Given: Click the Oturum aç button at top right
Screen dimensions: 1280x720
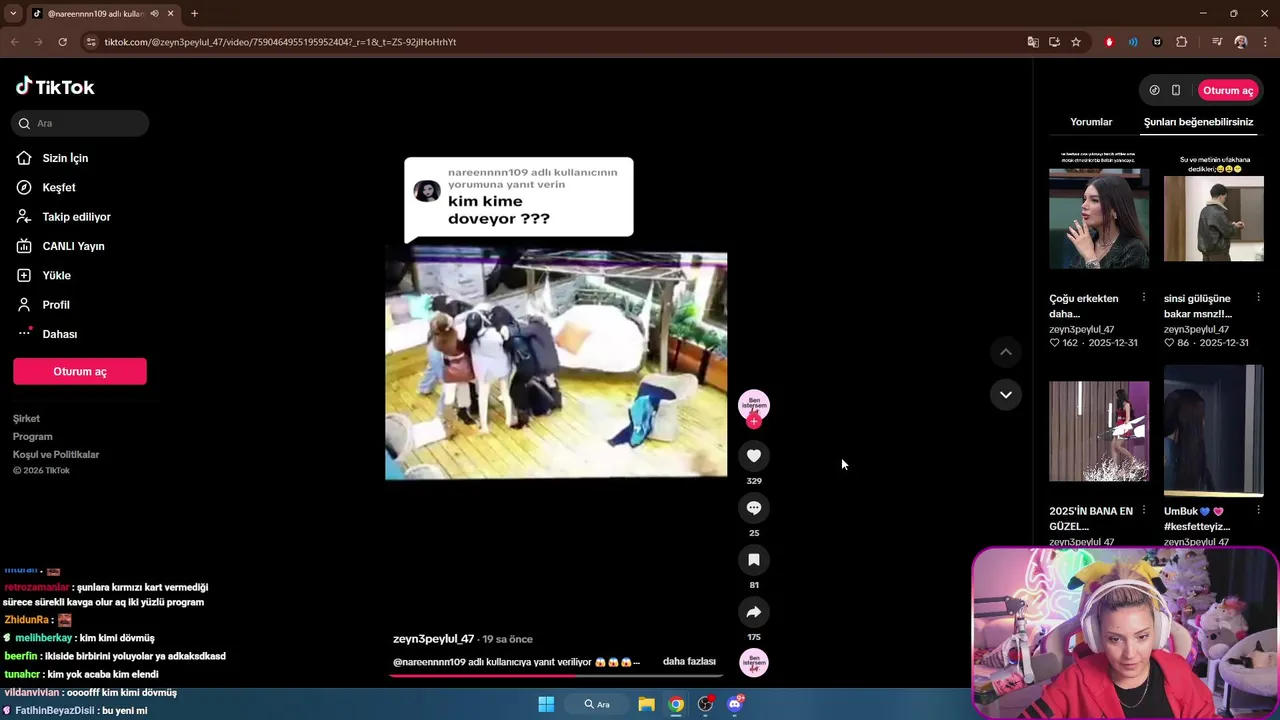Looking at the screenshot, I should coord(1228,90).
